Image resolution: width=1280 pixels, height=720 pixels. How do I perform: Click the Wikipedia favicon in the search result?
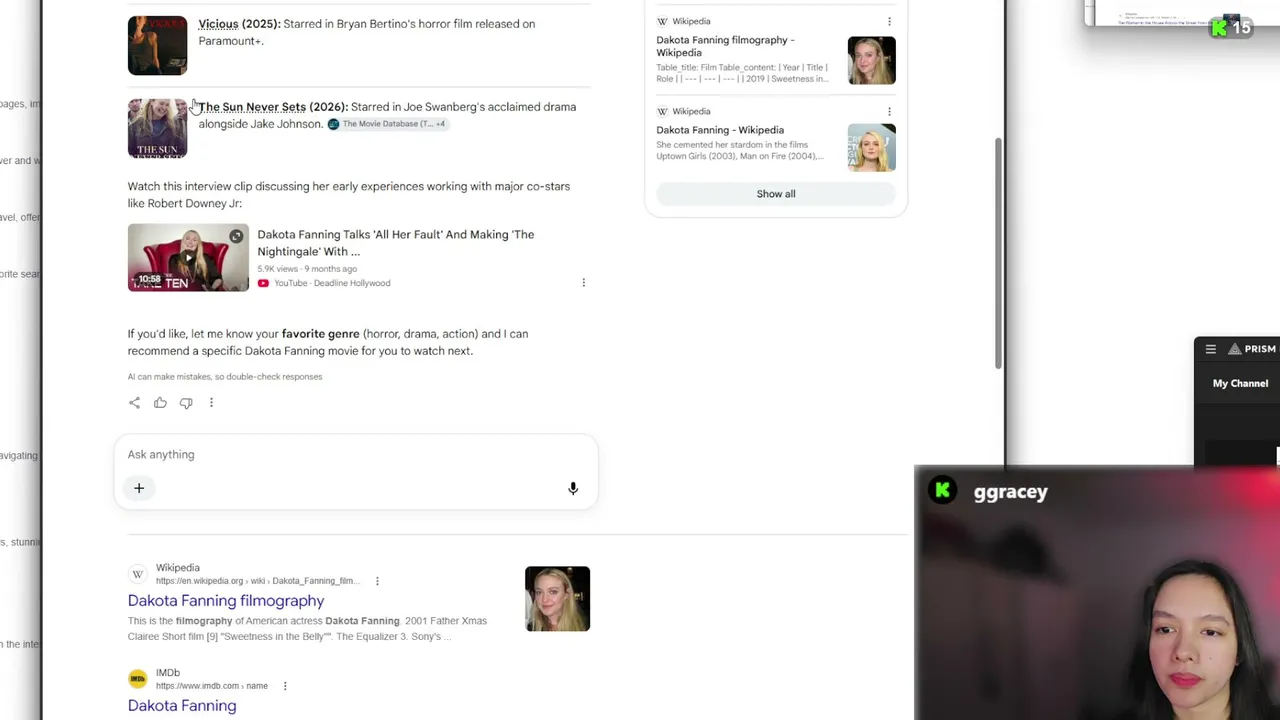(x=138, y=574)
